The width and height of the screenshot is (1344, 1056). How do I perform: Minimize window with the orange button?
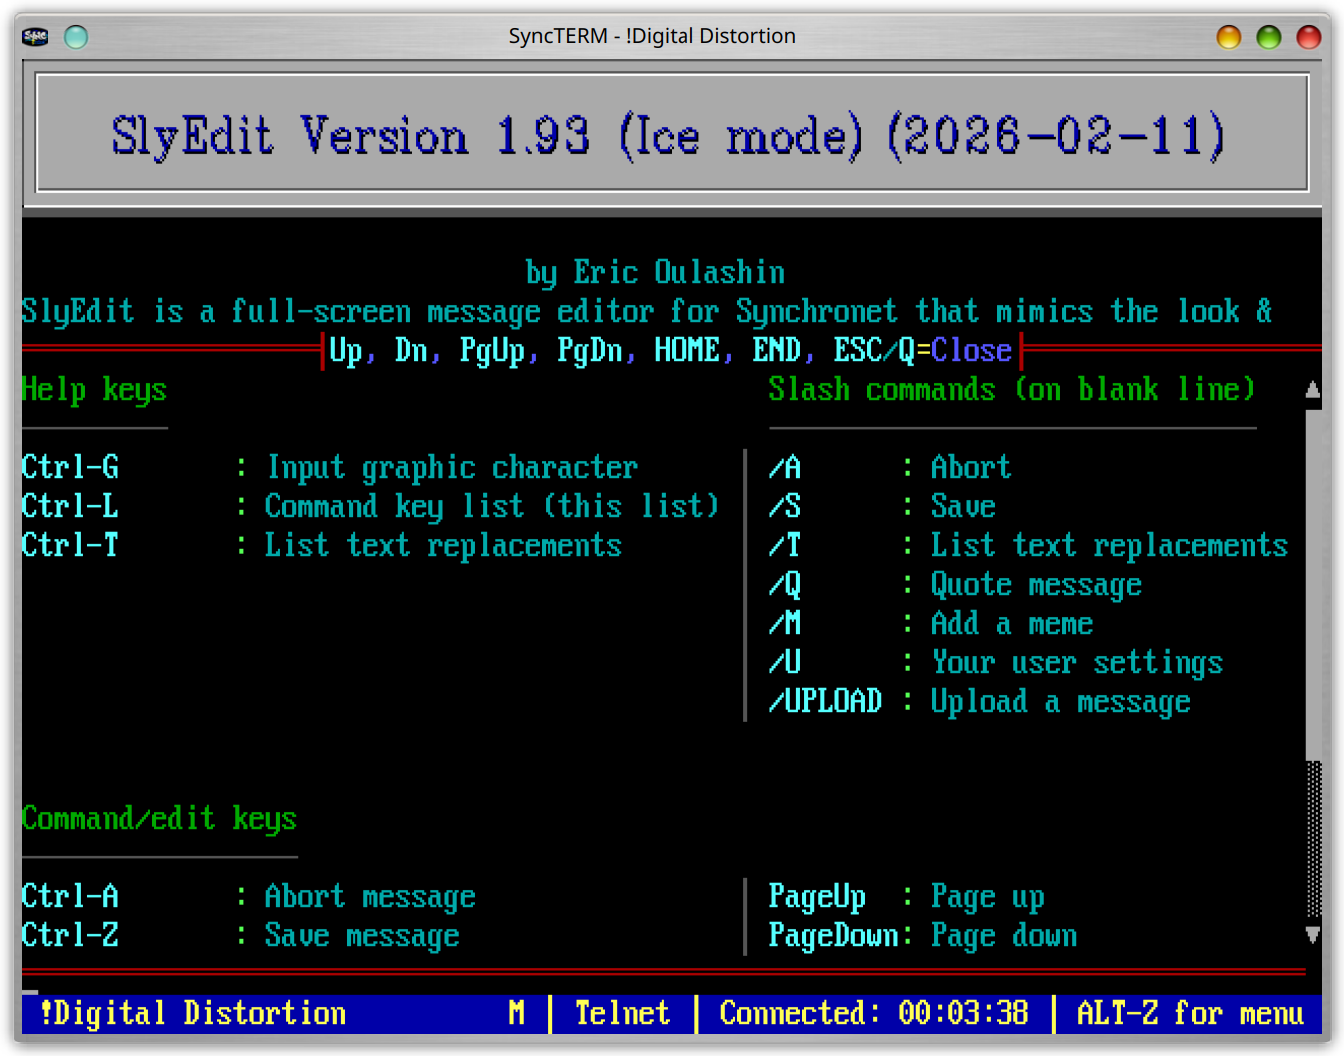coord(1228,37)
